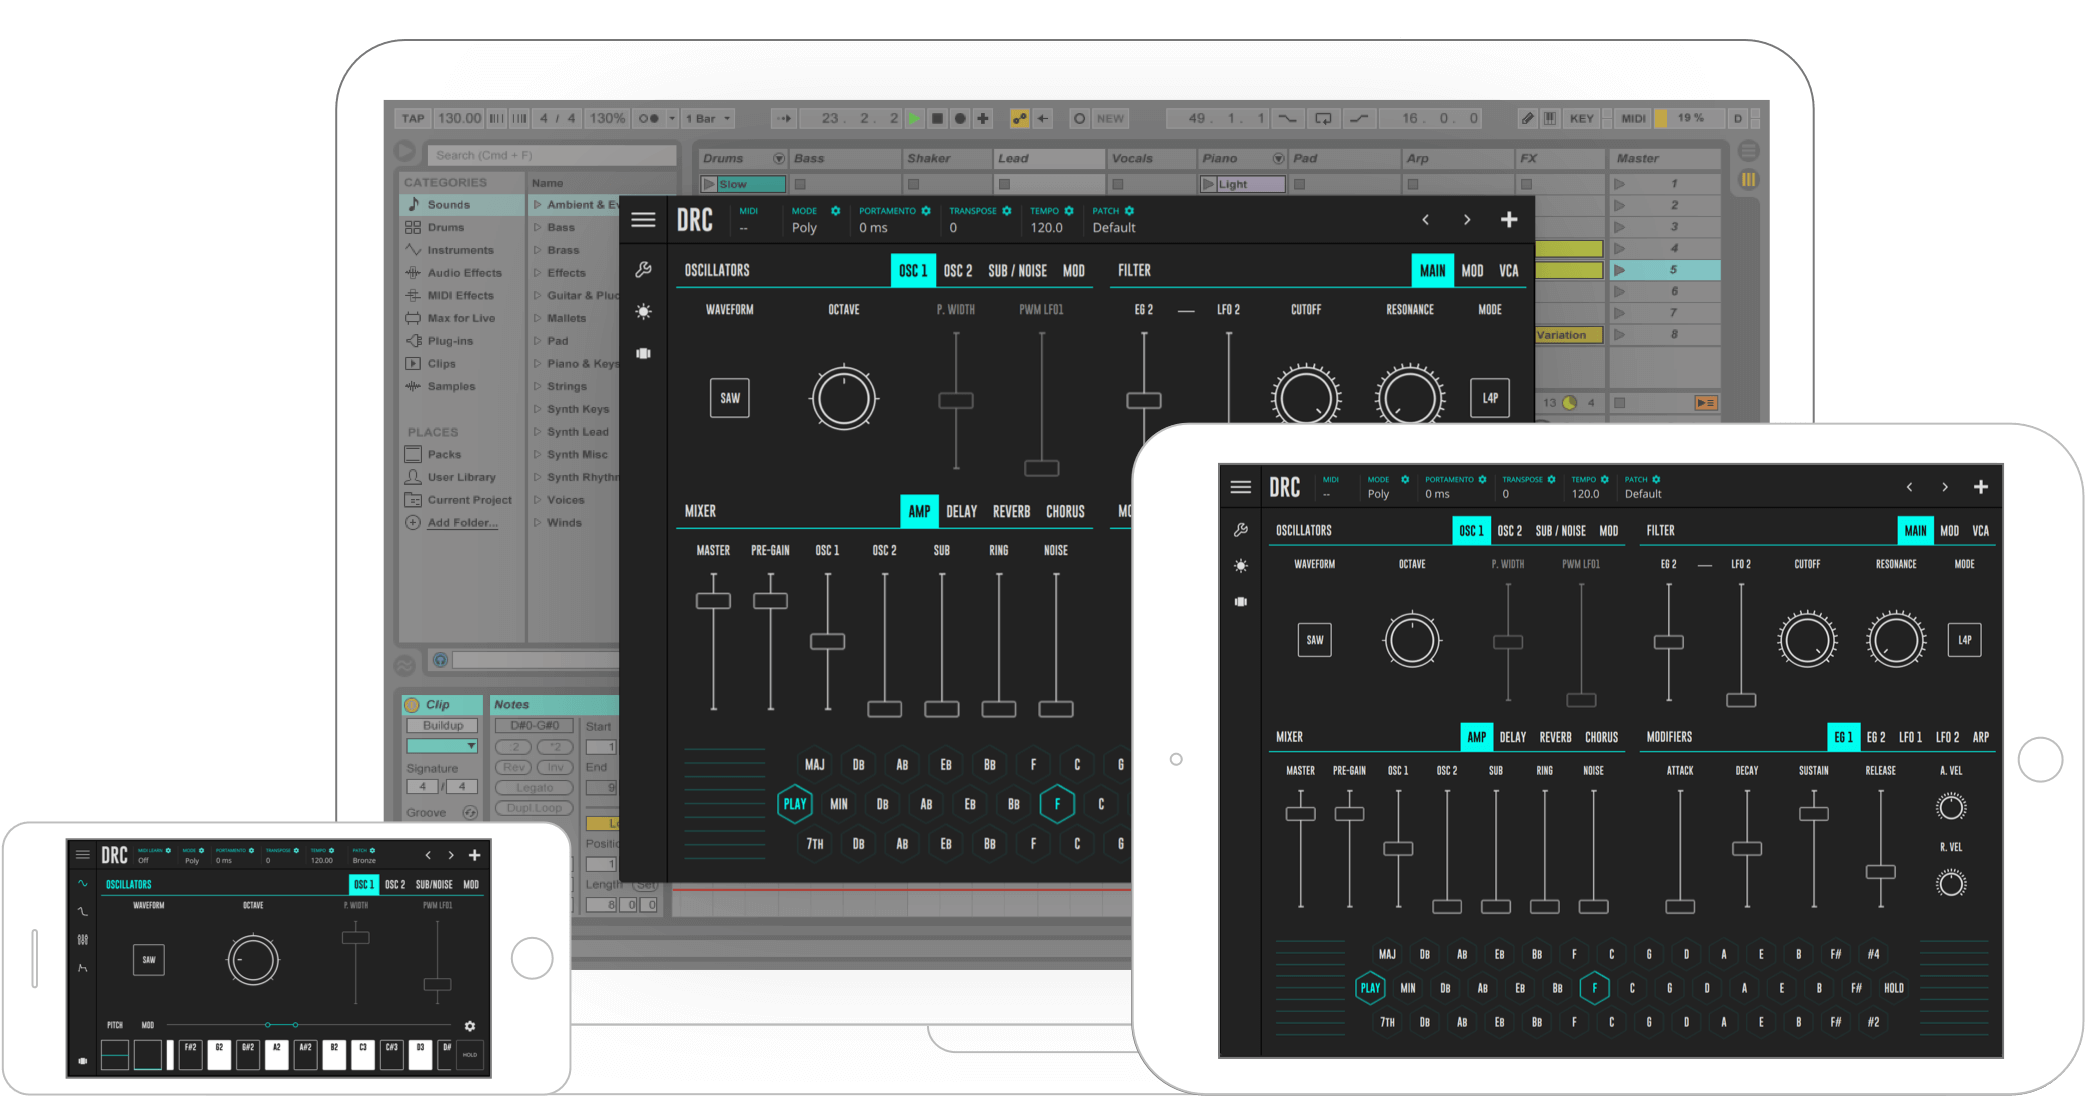Expand the Strings category in browser
The image size is (2086, 1096).
(566, 386)
